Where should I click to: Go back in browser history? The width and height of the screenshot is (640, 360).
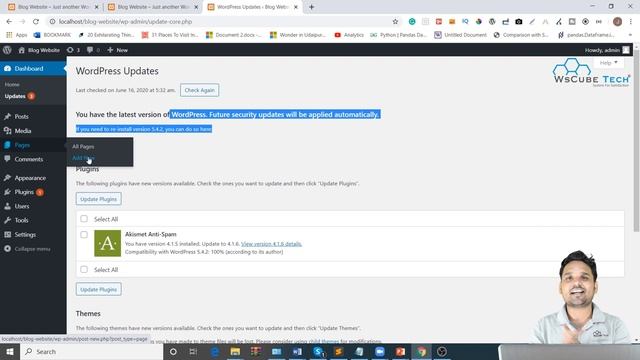[x=9, y=22]
